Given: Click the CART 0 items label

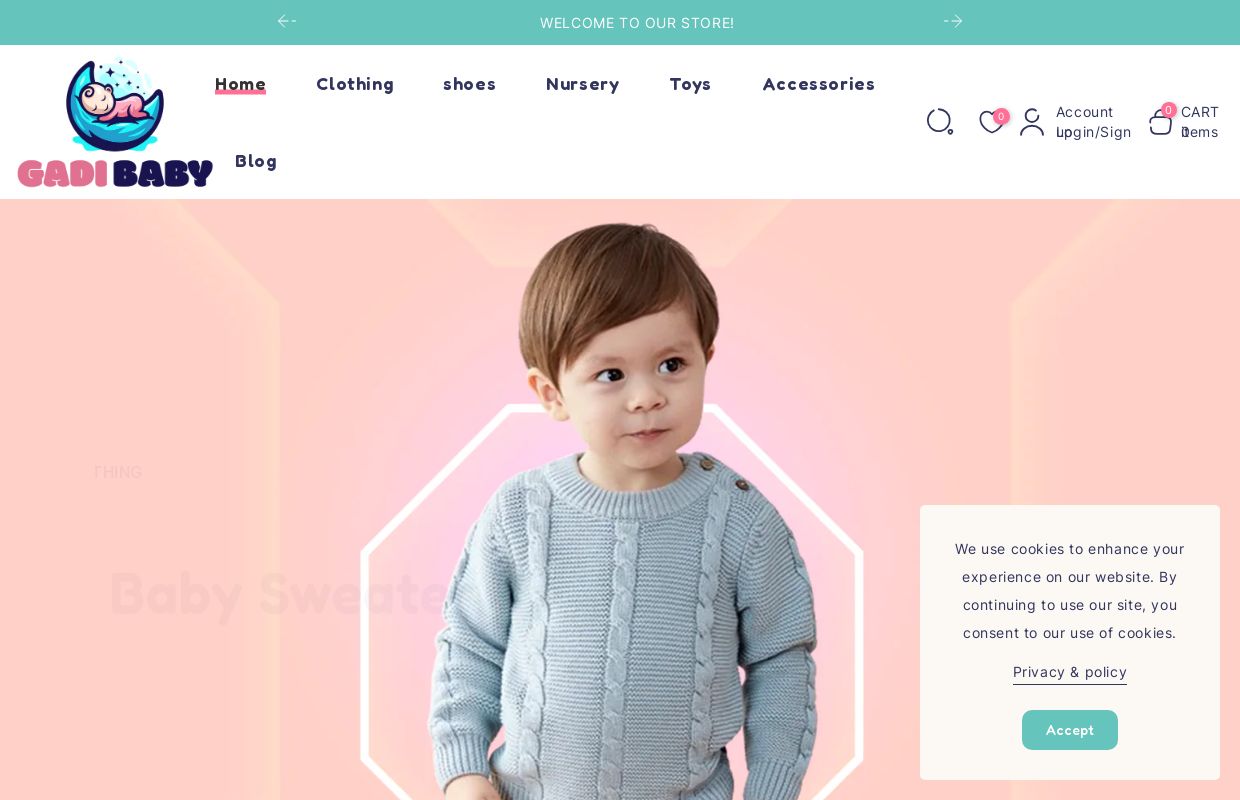Looking at the screenshot, I should pyautogui.click(x=1199, y=122).
